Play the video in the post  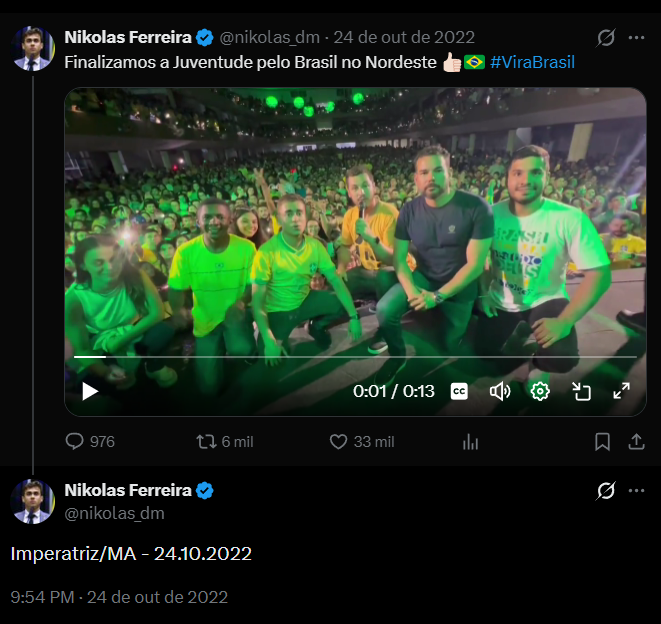pyautogui.click(x=90, y=391)
